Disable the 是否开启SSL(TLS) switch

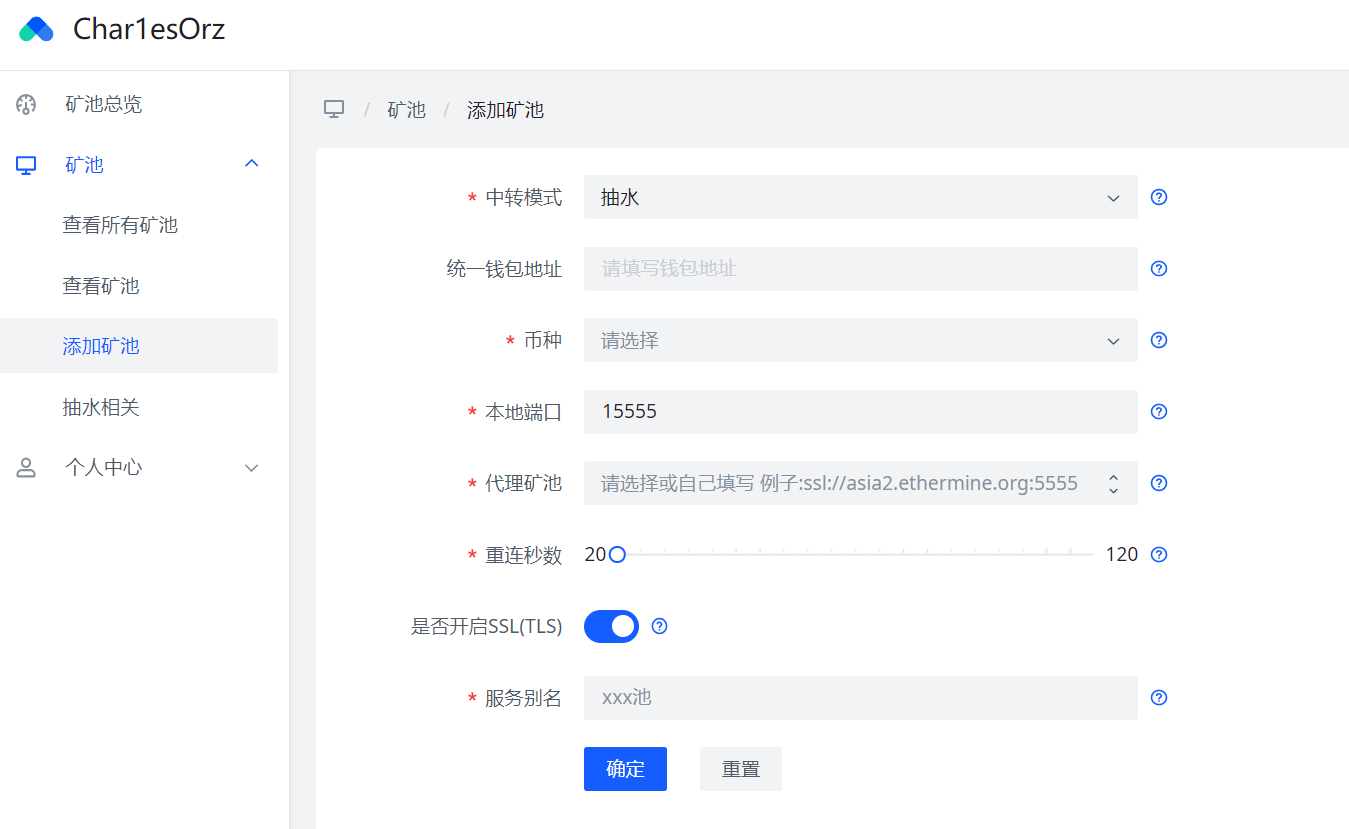[x=611, y=626]
